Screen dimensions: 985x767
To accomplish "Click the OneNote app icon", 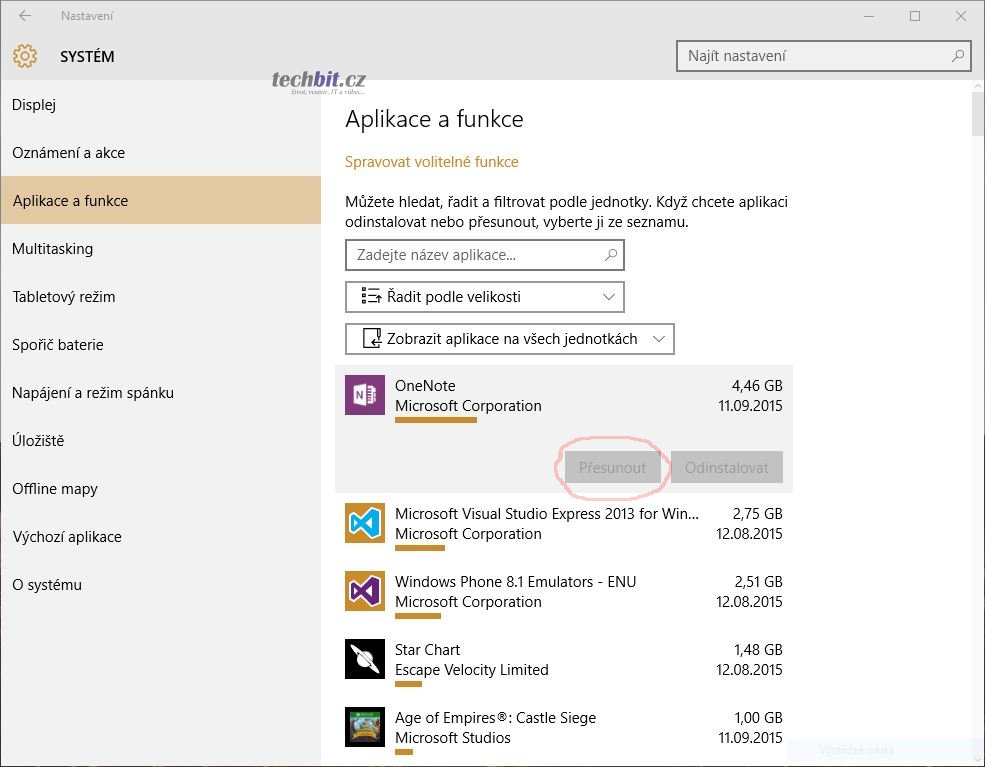I will tap(364, 395).
